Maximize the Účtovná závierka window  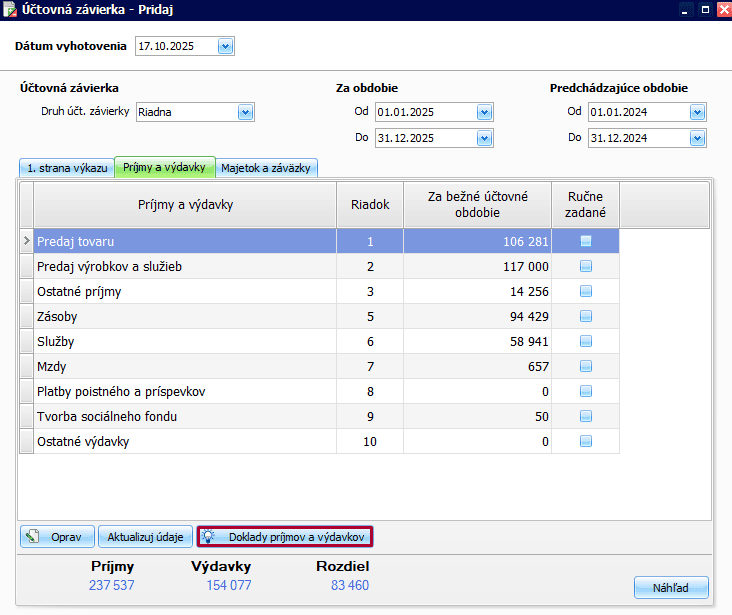point(703,8)
